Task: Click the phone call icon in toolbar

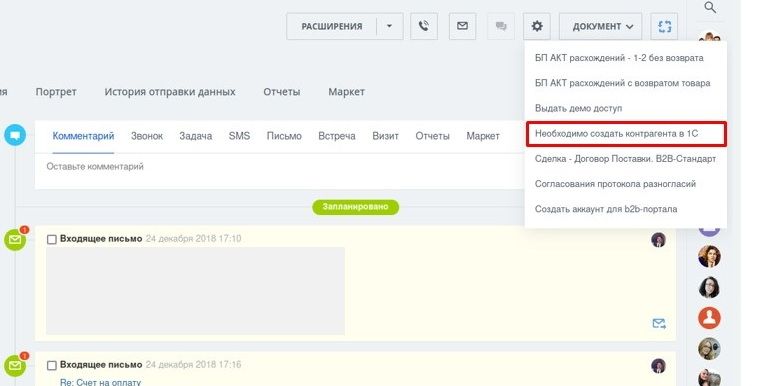Action: [x=424, y=26]
